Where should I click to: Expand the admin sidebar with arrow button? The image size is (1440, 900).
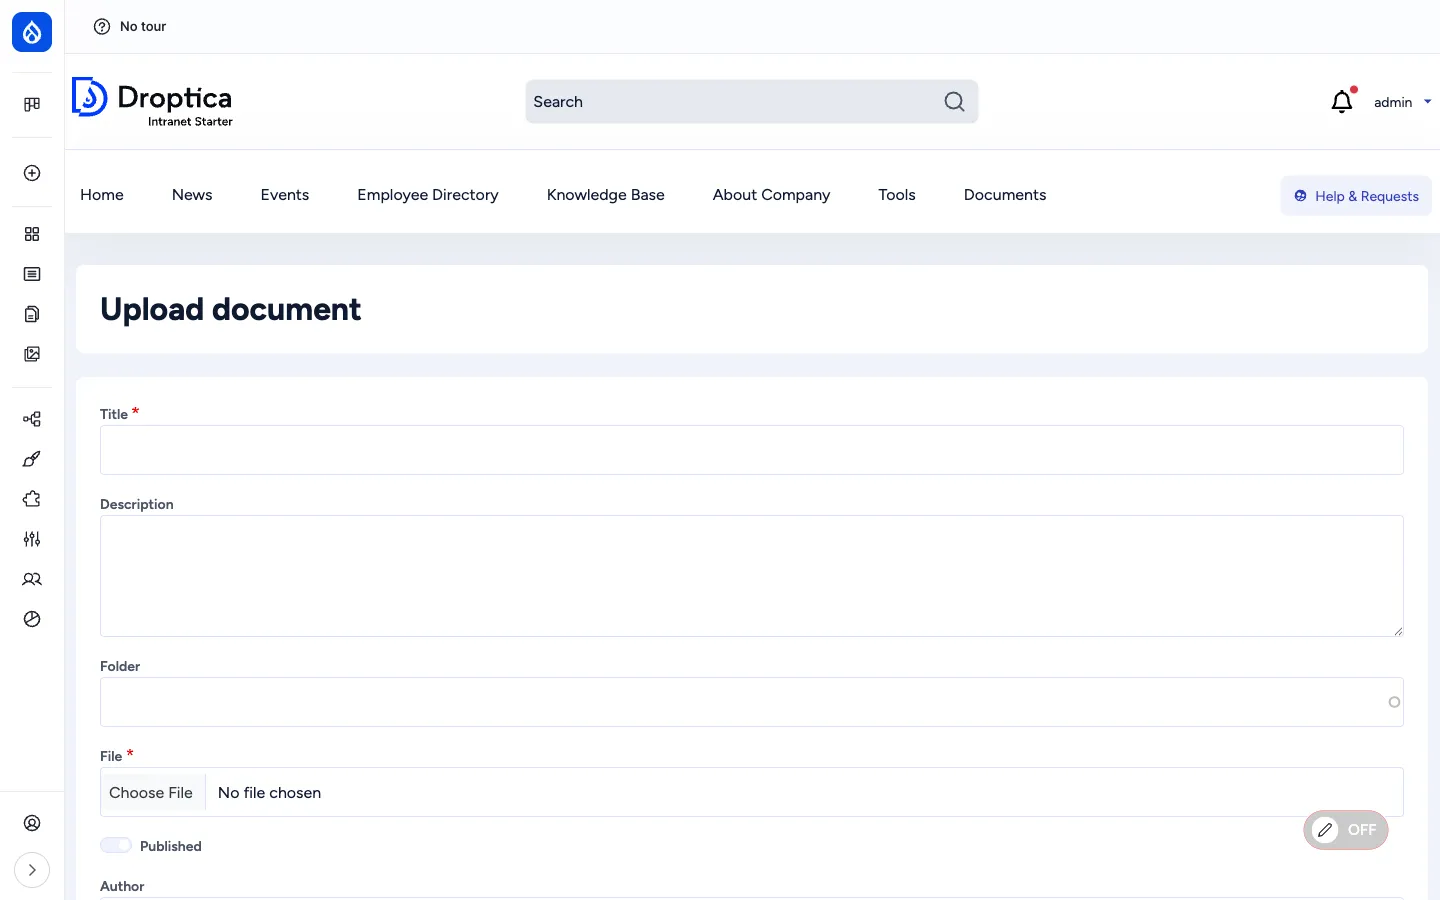coord(32,870)
